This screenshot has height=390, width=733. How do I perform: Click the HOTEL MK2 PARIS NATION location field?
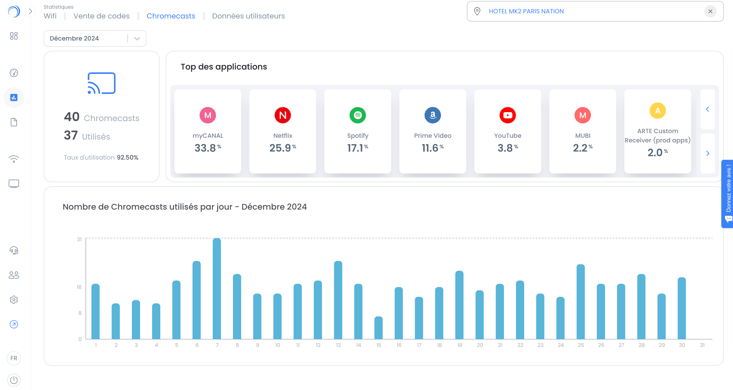tap(595, 11)
